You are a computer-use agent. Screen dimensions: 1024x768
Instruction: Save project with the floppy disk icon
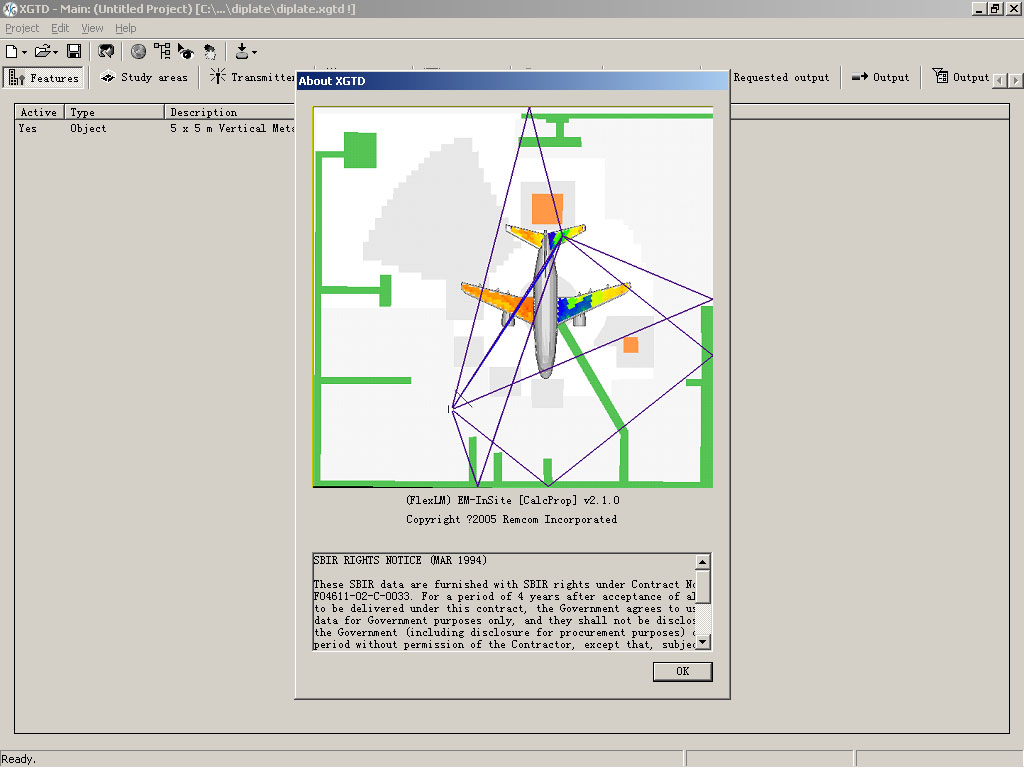coord(74,52)
